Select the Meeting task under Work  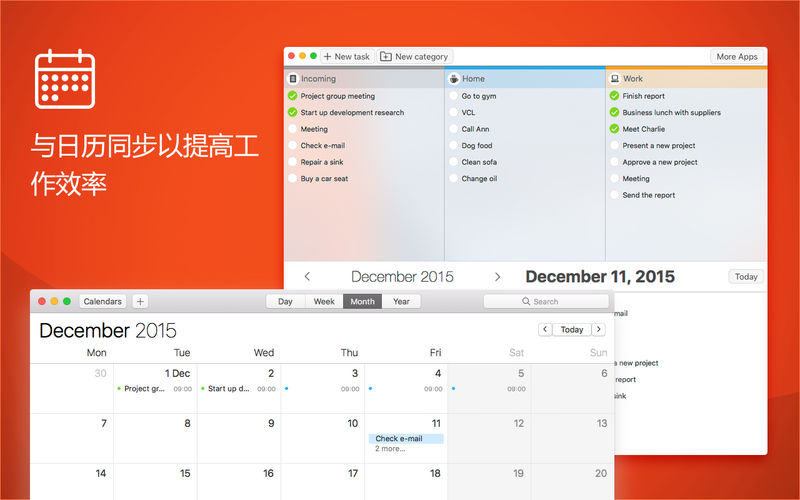pyautogui.click(x=636, y=179)
